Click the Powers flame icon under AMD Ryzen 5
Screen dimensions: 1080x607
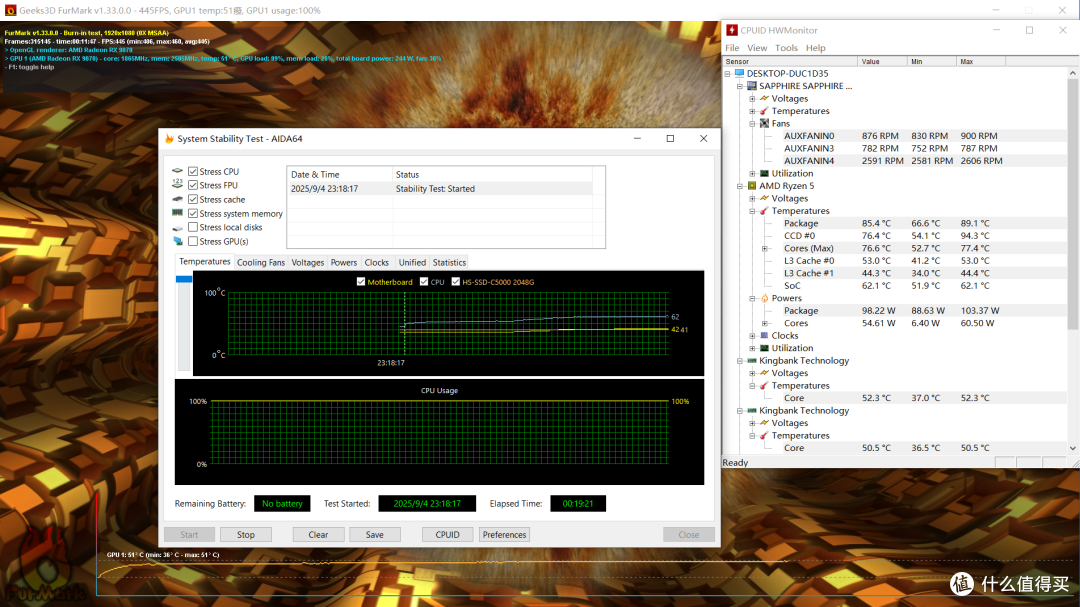pyautogui.click(x=764, y=298)
